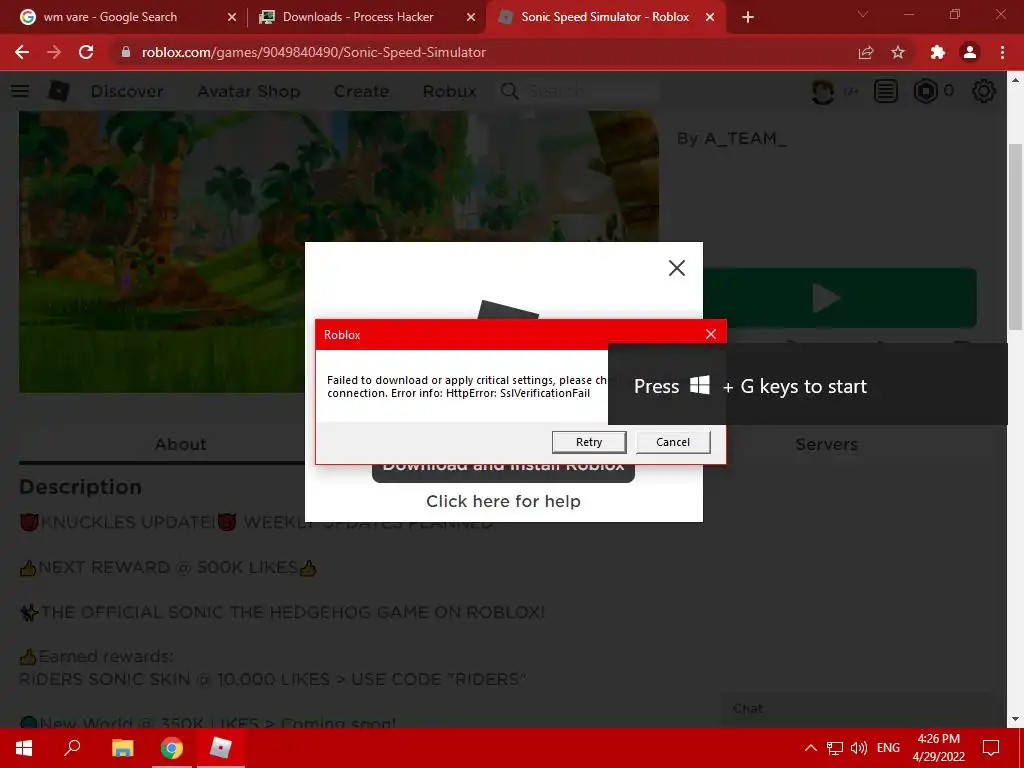1024x768 pixels.
Task: Click the page vertical scrollbar
Action: coord(1016,235)
